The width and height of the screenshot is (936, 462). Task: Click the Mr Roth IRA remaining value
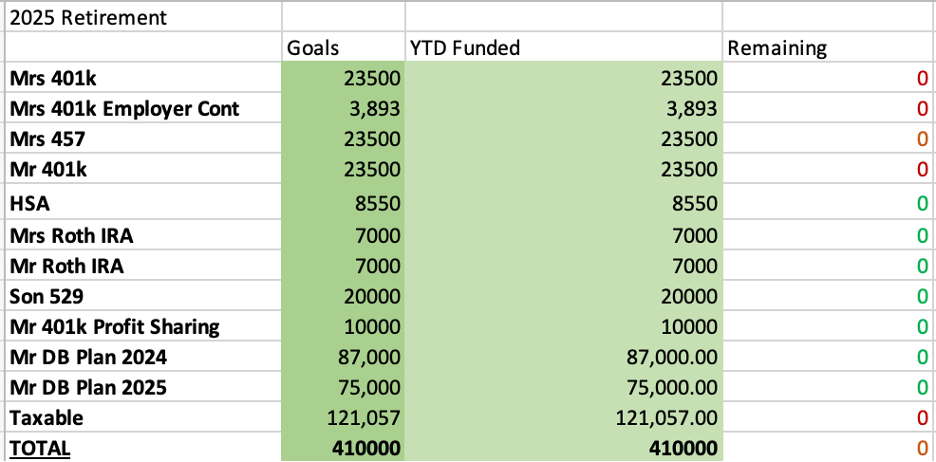click(x=922, y=267)
